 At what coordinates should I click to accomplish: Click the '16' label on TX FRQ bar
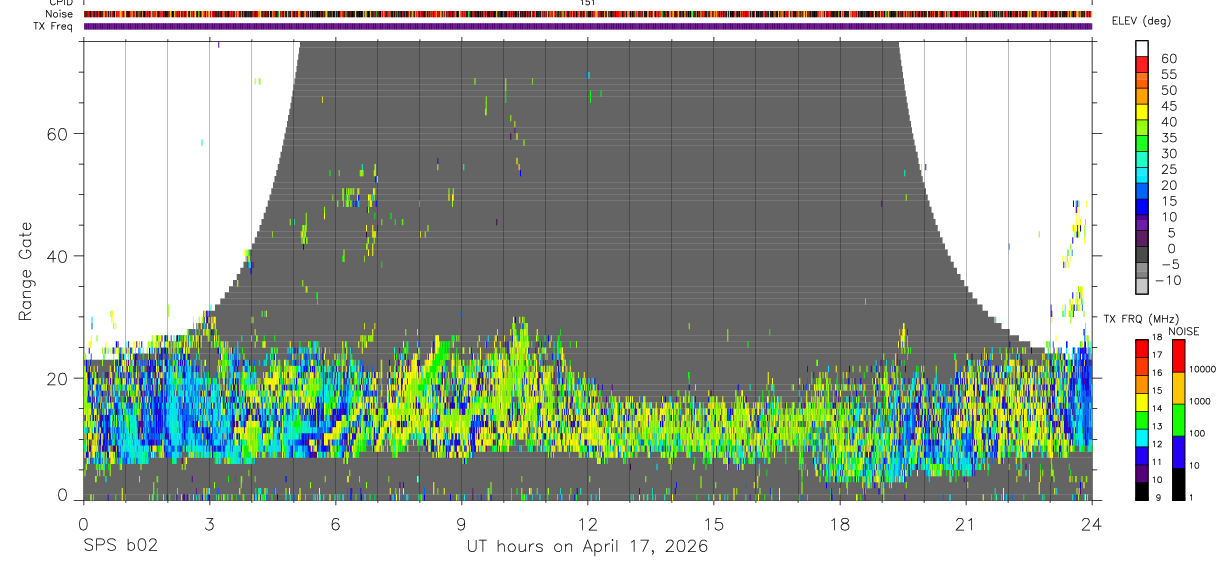[1158, 372]
